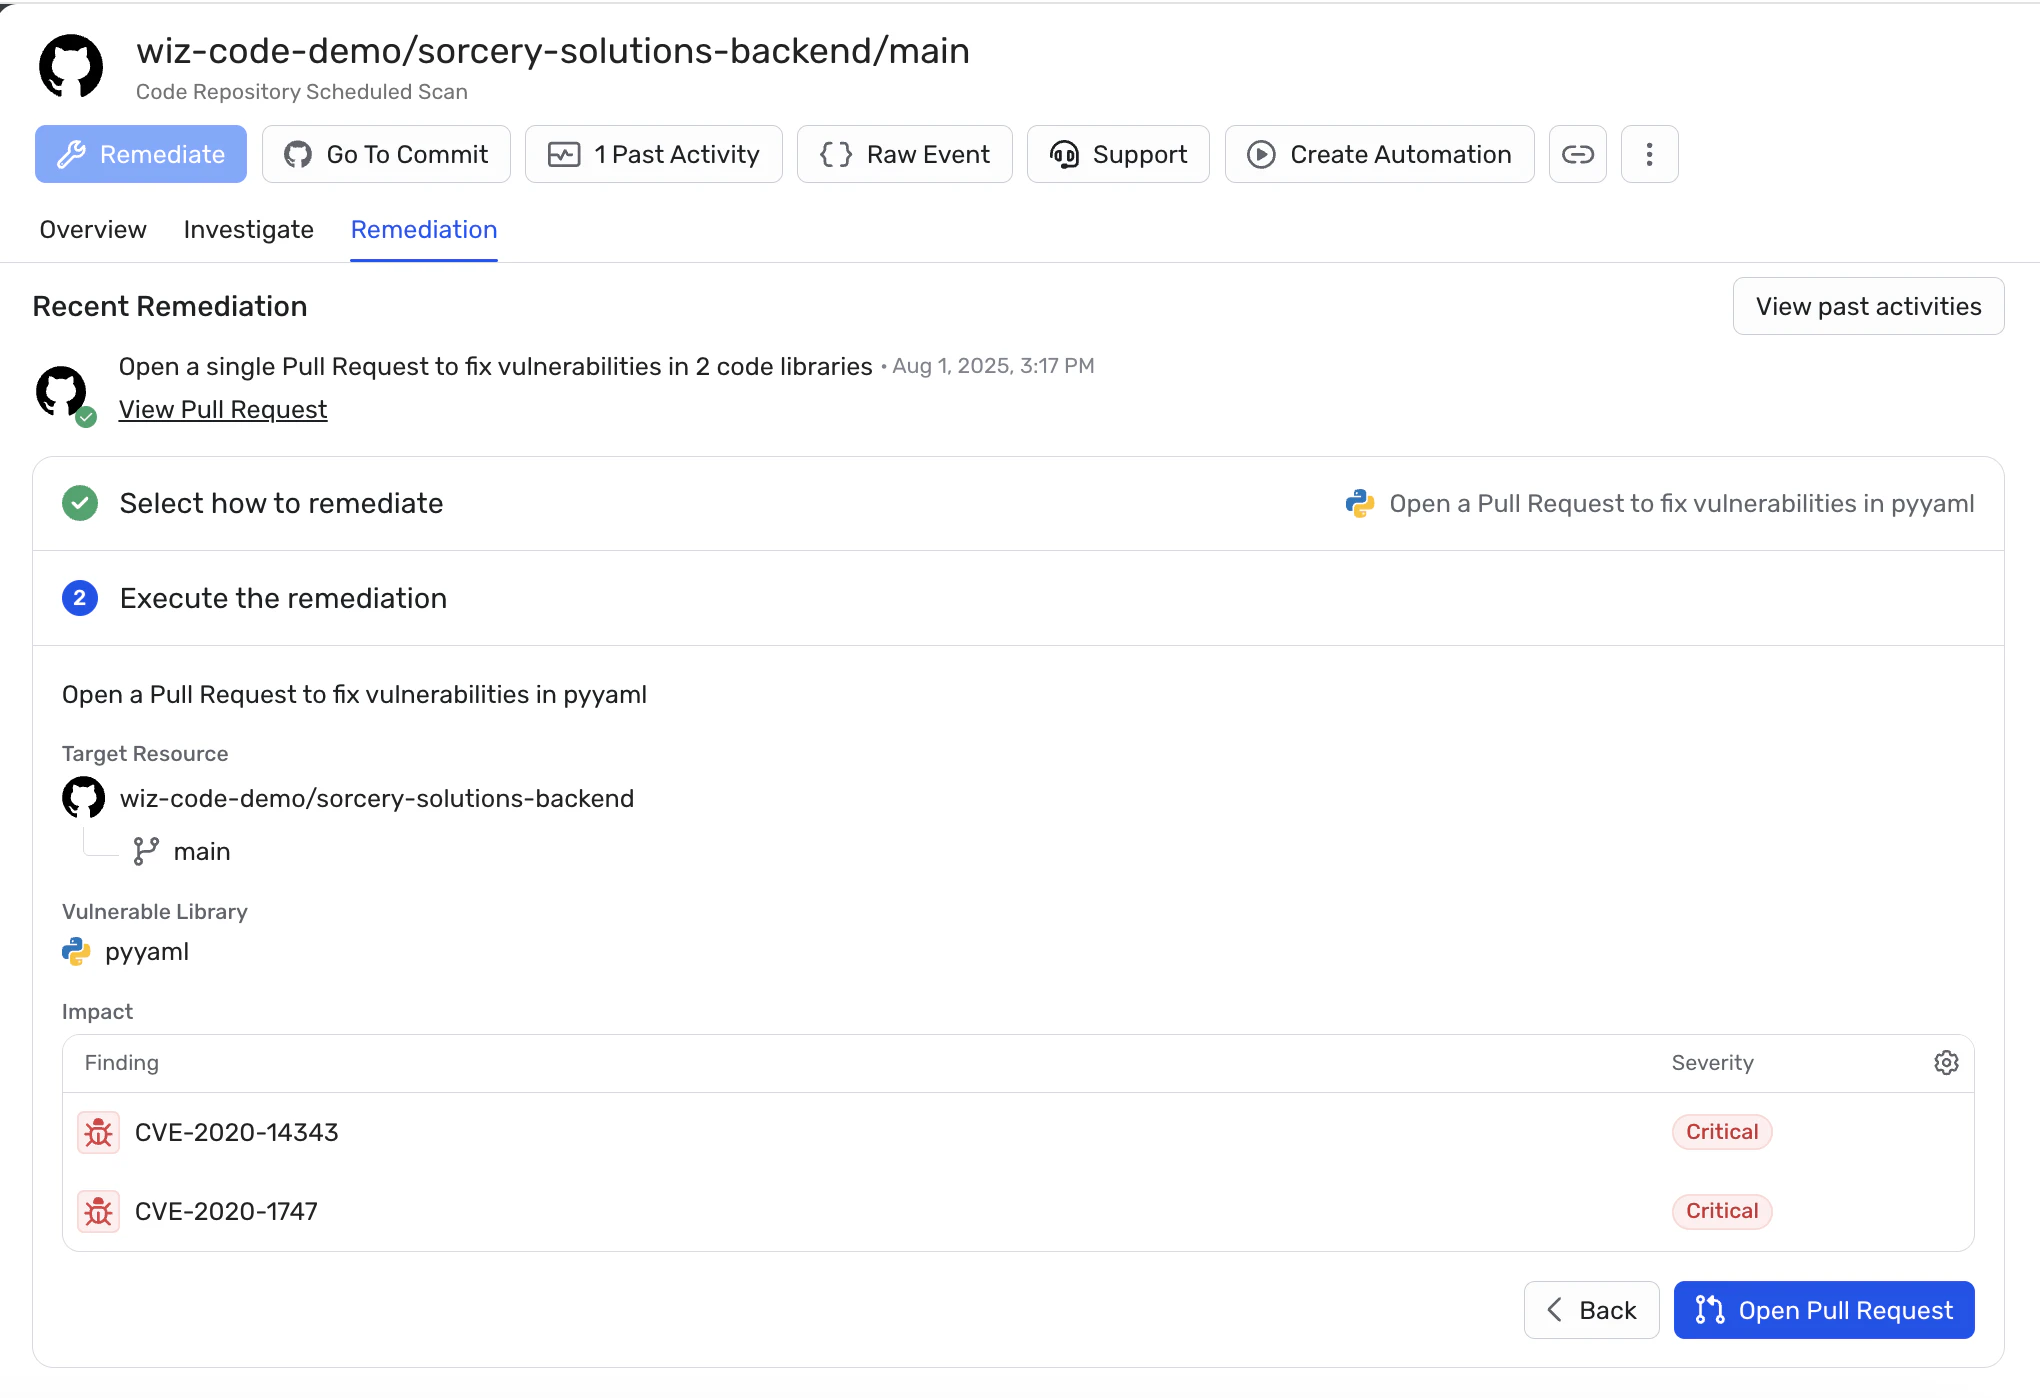Image resolution: width=2040 pixels, height=1398 pixels.
Task: Click bug icon for CVE-2020-1747
Action: click(98, 1211)
